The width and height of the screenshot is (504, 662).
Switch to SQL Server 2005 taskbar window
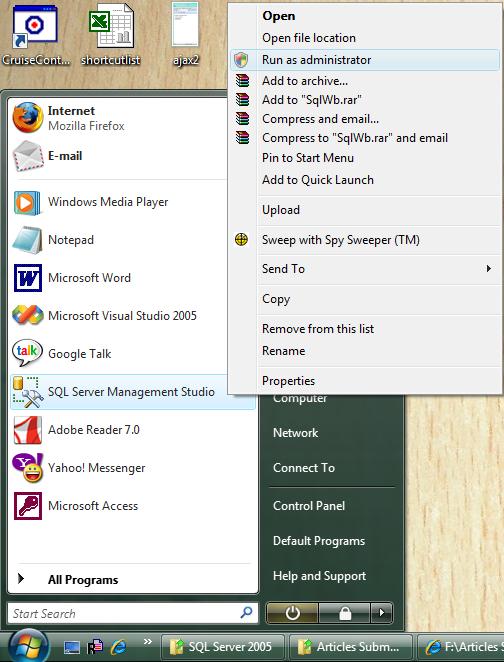(222, 647)
